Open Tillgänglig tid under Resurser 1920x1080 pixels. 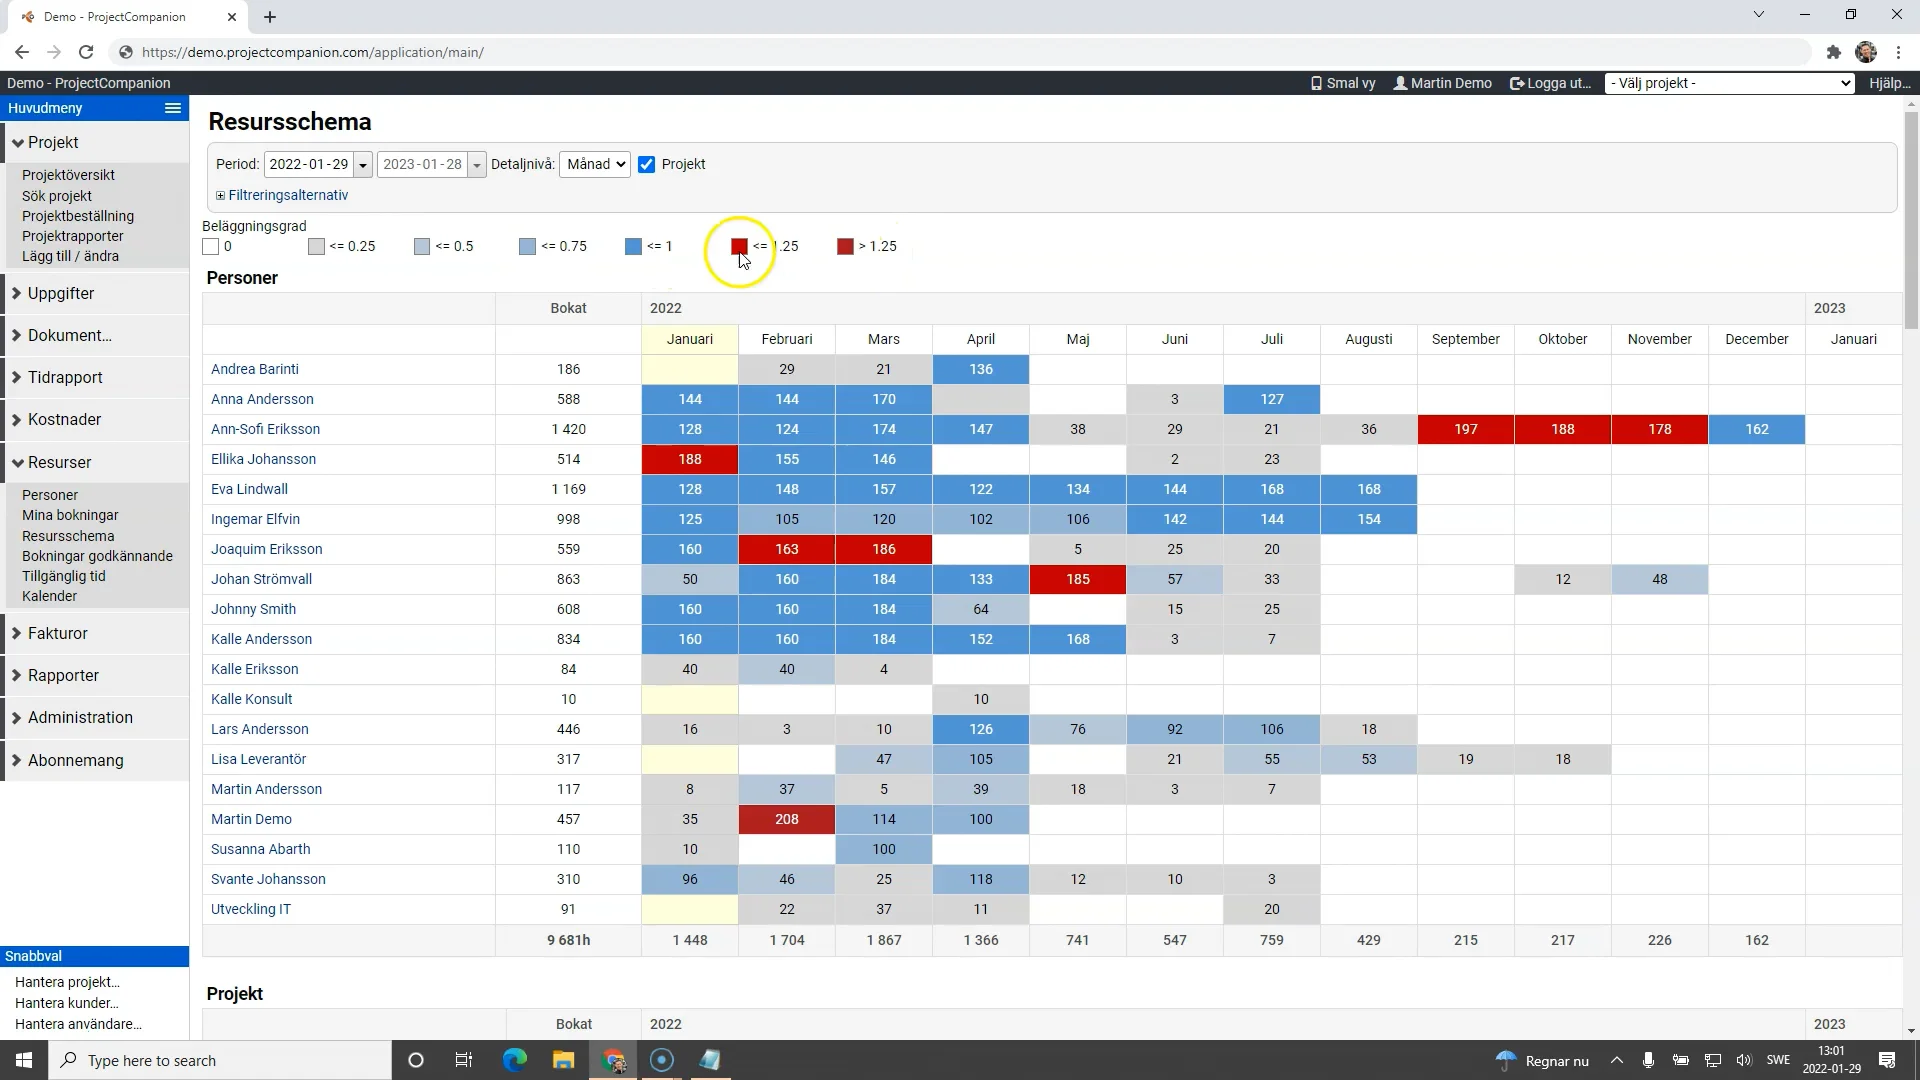(x=64, y=576)
